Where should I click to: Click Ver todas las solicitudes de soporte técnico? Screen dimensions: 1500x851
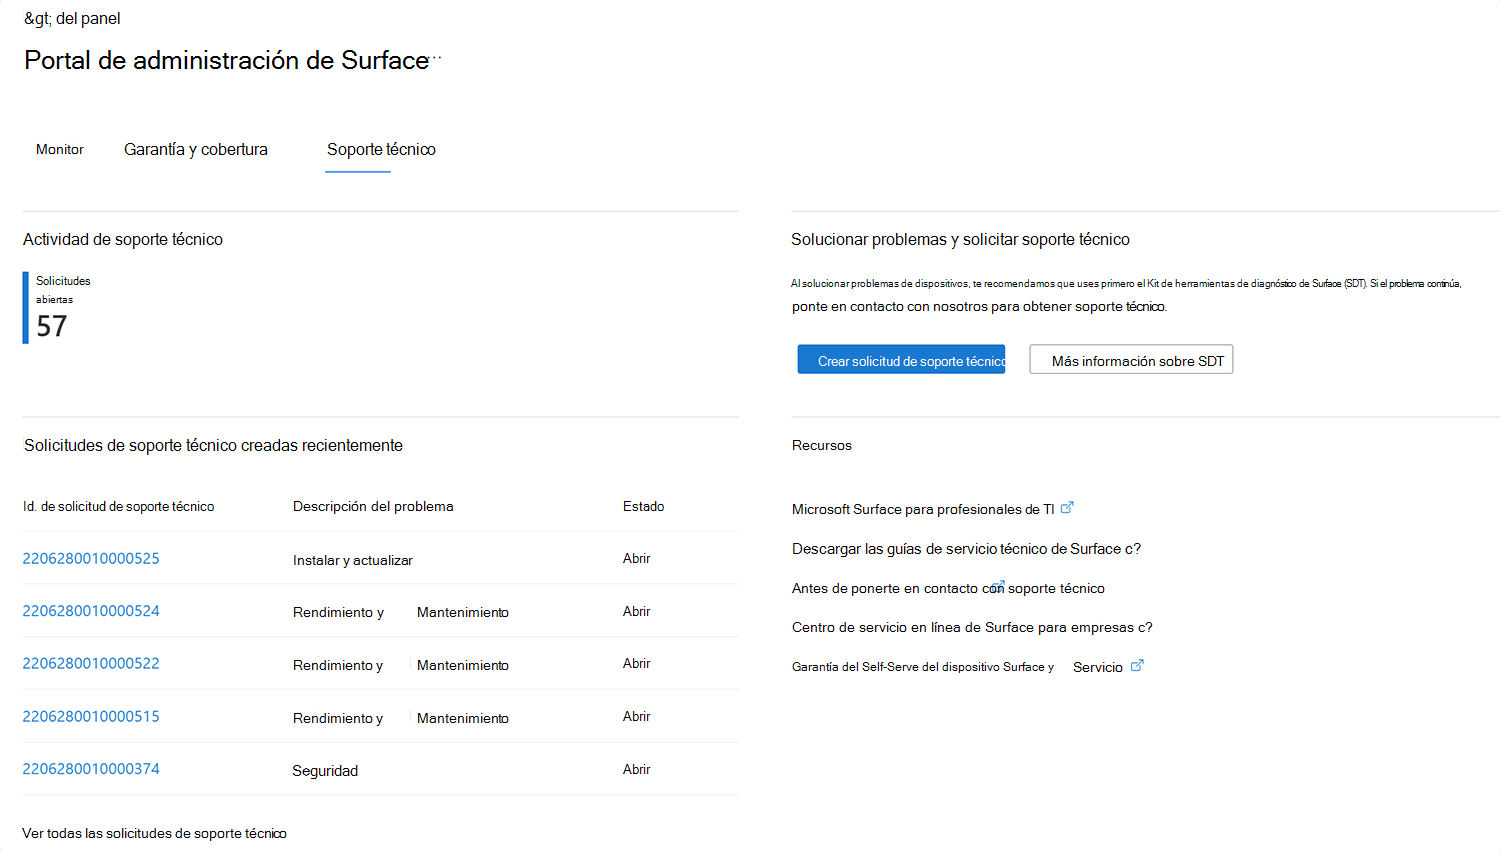point(154,833)
